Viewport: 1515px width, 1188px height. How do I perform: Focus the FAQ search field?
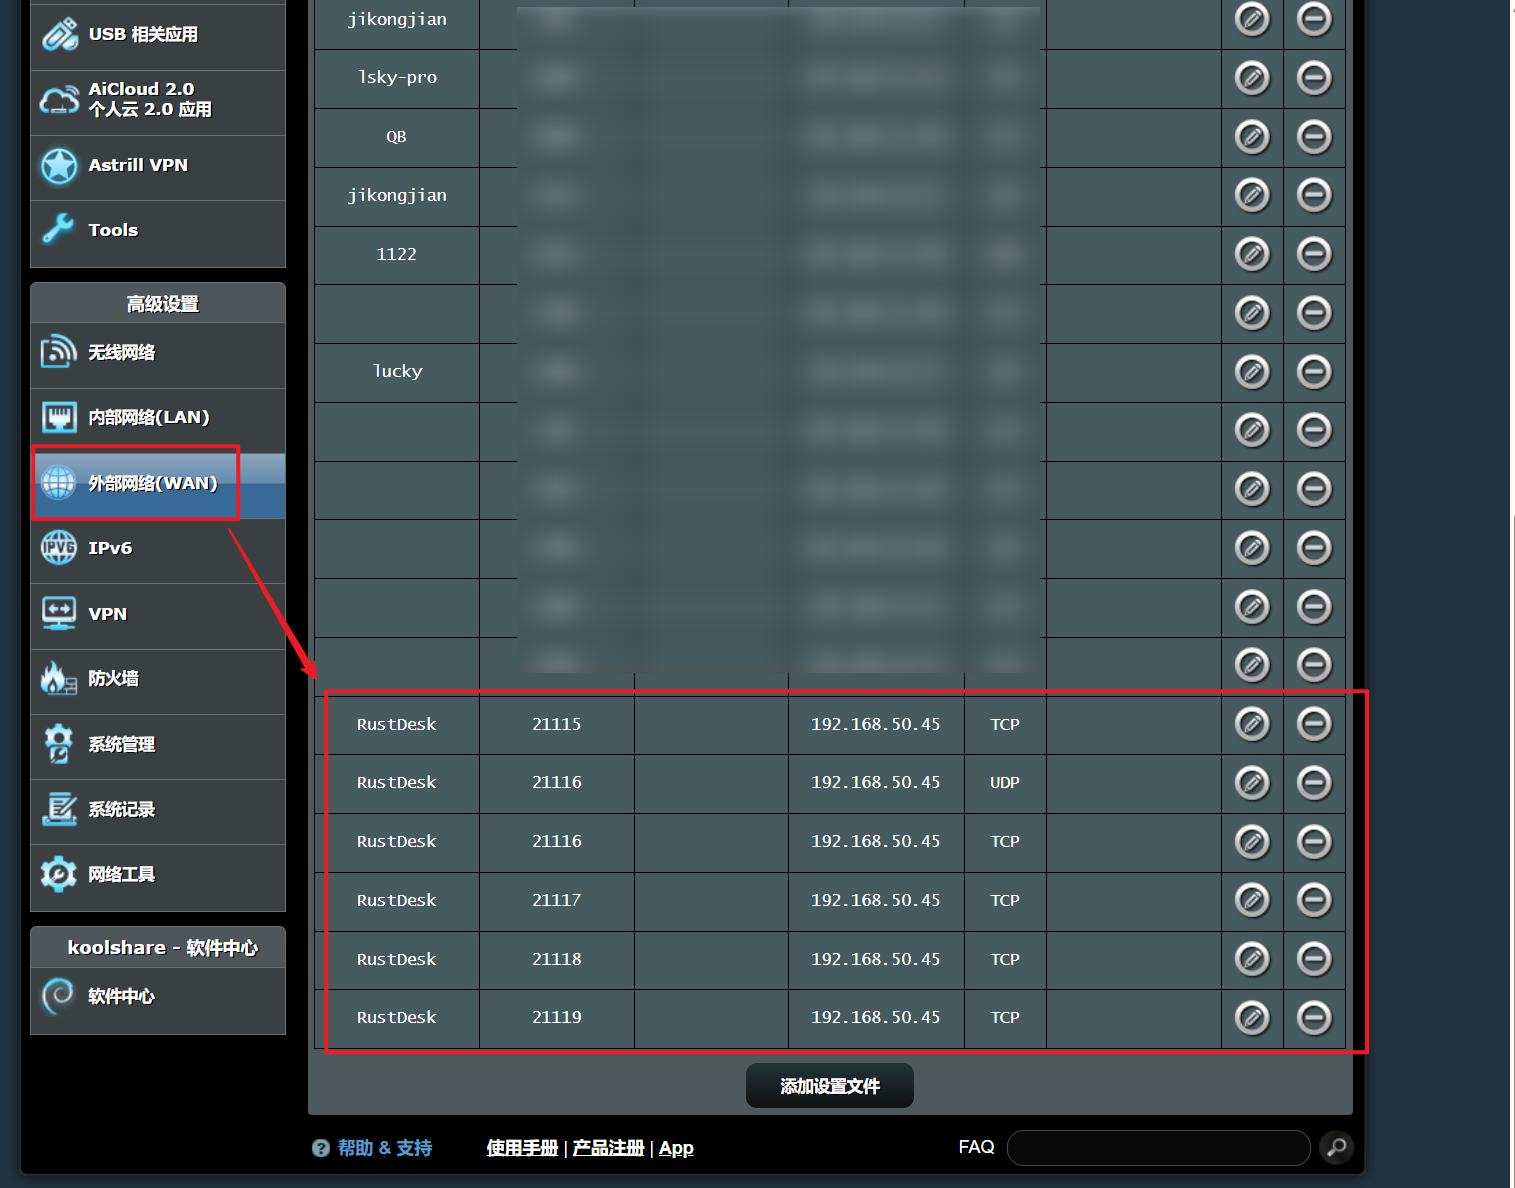(x=1158, y=1148)
